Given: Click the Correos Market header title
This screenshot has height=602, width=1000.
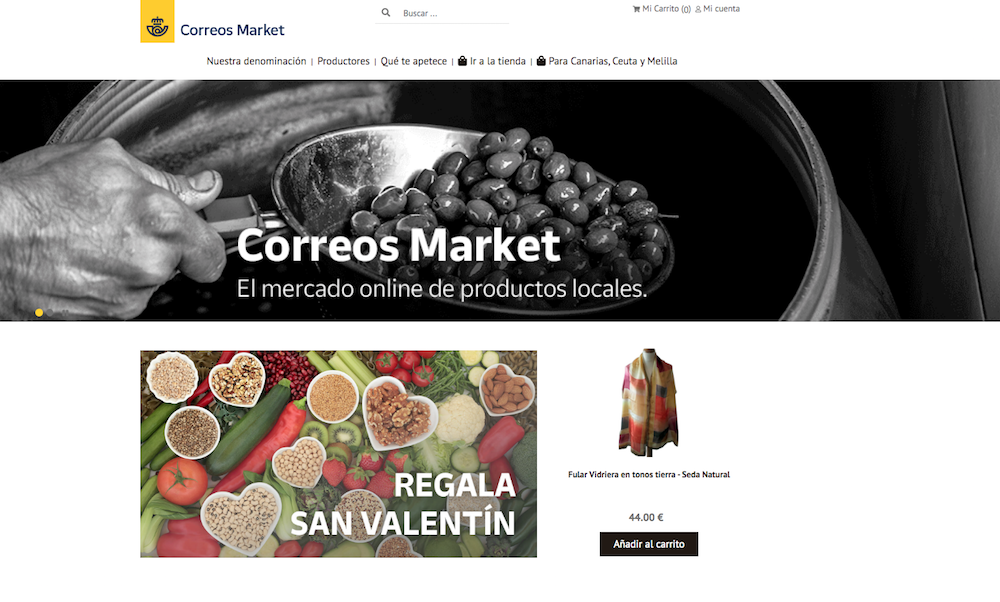Looking at the screenshot, I should (x=232, y=30).
